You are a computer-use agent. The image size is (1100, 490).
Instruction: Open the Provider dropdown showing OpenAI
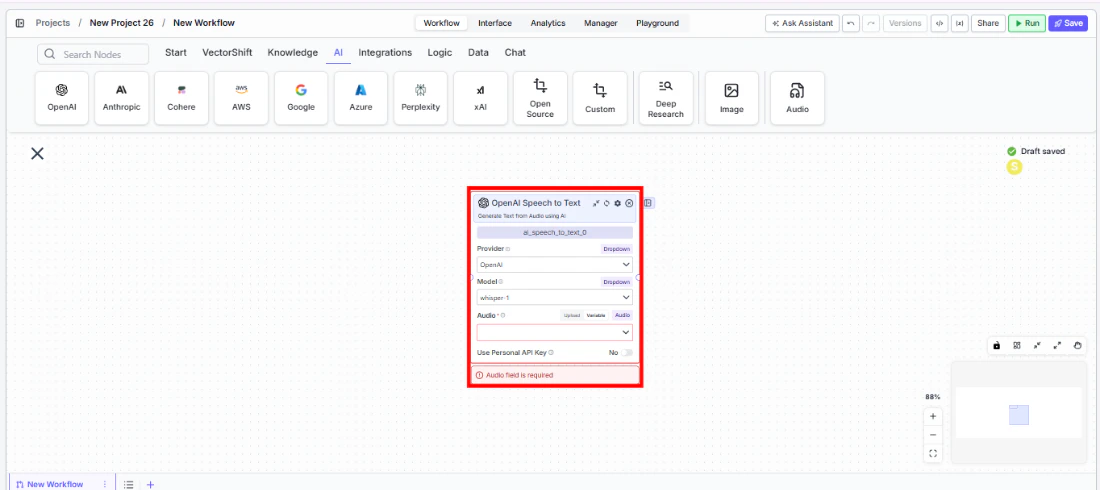point(555,265)
